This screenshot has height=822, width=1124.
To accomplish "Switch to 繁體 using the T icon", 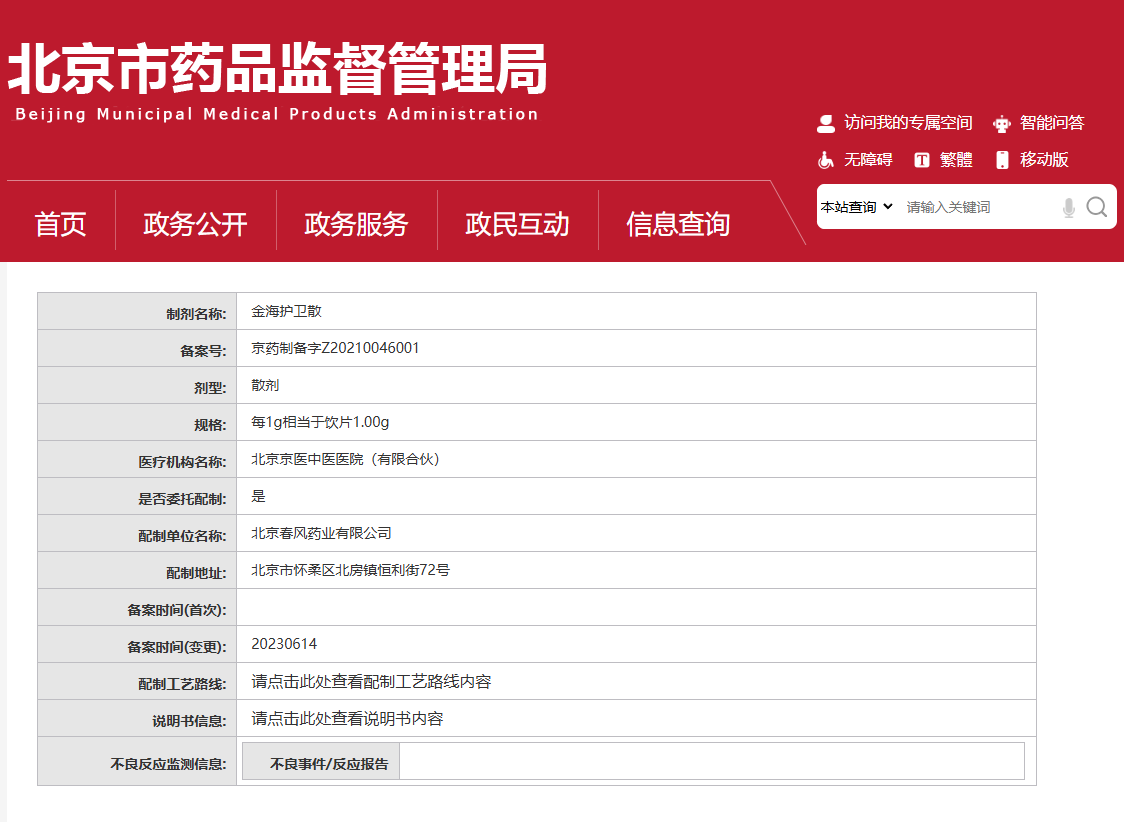I will 921,160.
